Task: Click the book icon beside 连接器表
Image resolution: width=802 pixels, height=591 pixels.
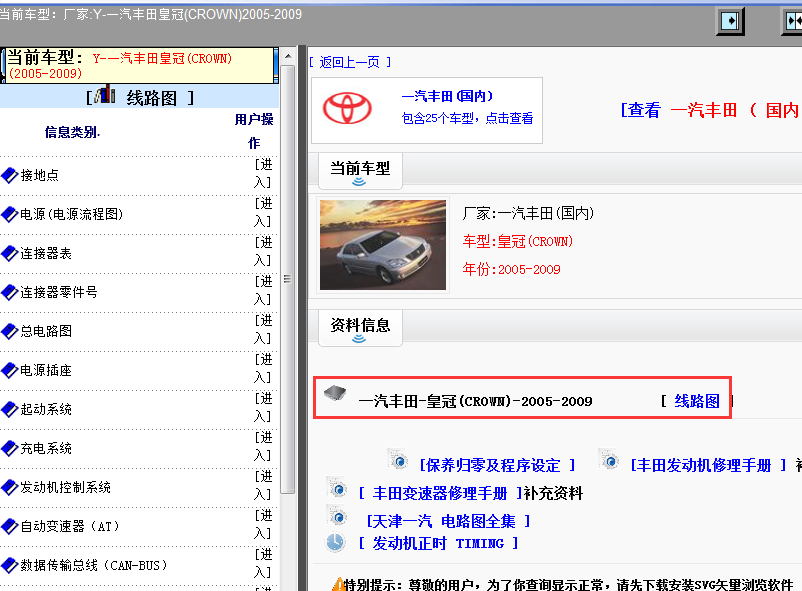Action: click(x=10, y=253)
